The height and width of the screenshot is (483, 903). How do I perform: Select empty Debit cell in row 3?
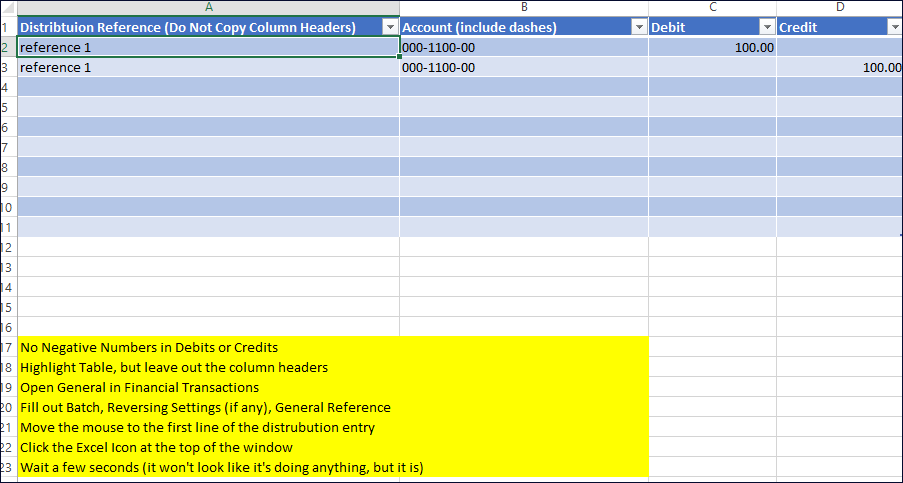[x=712, y=67]
